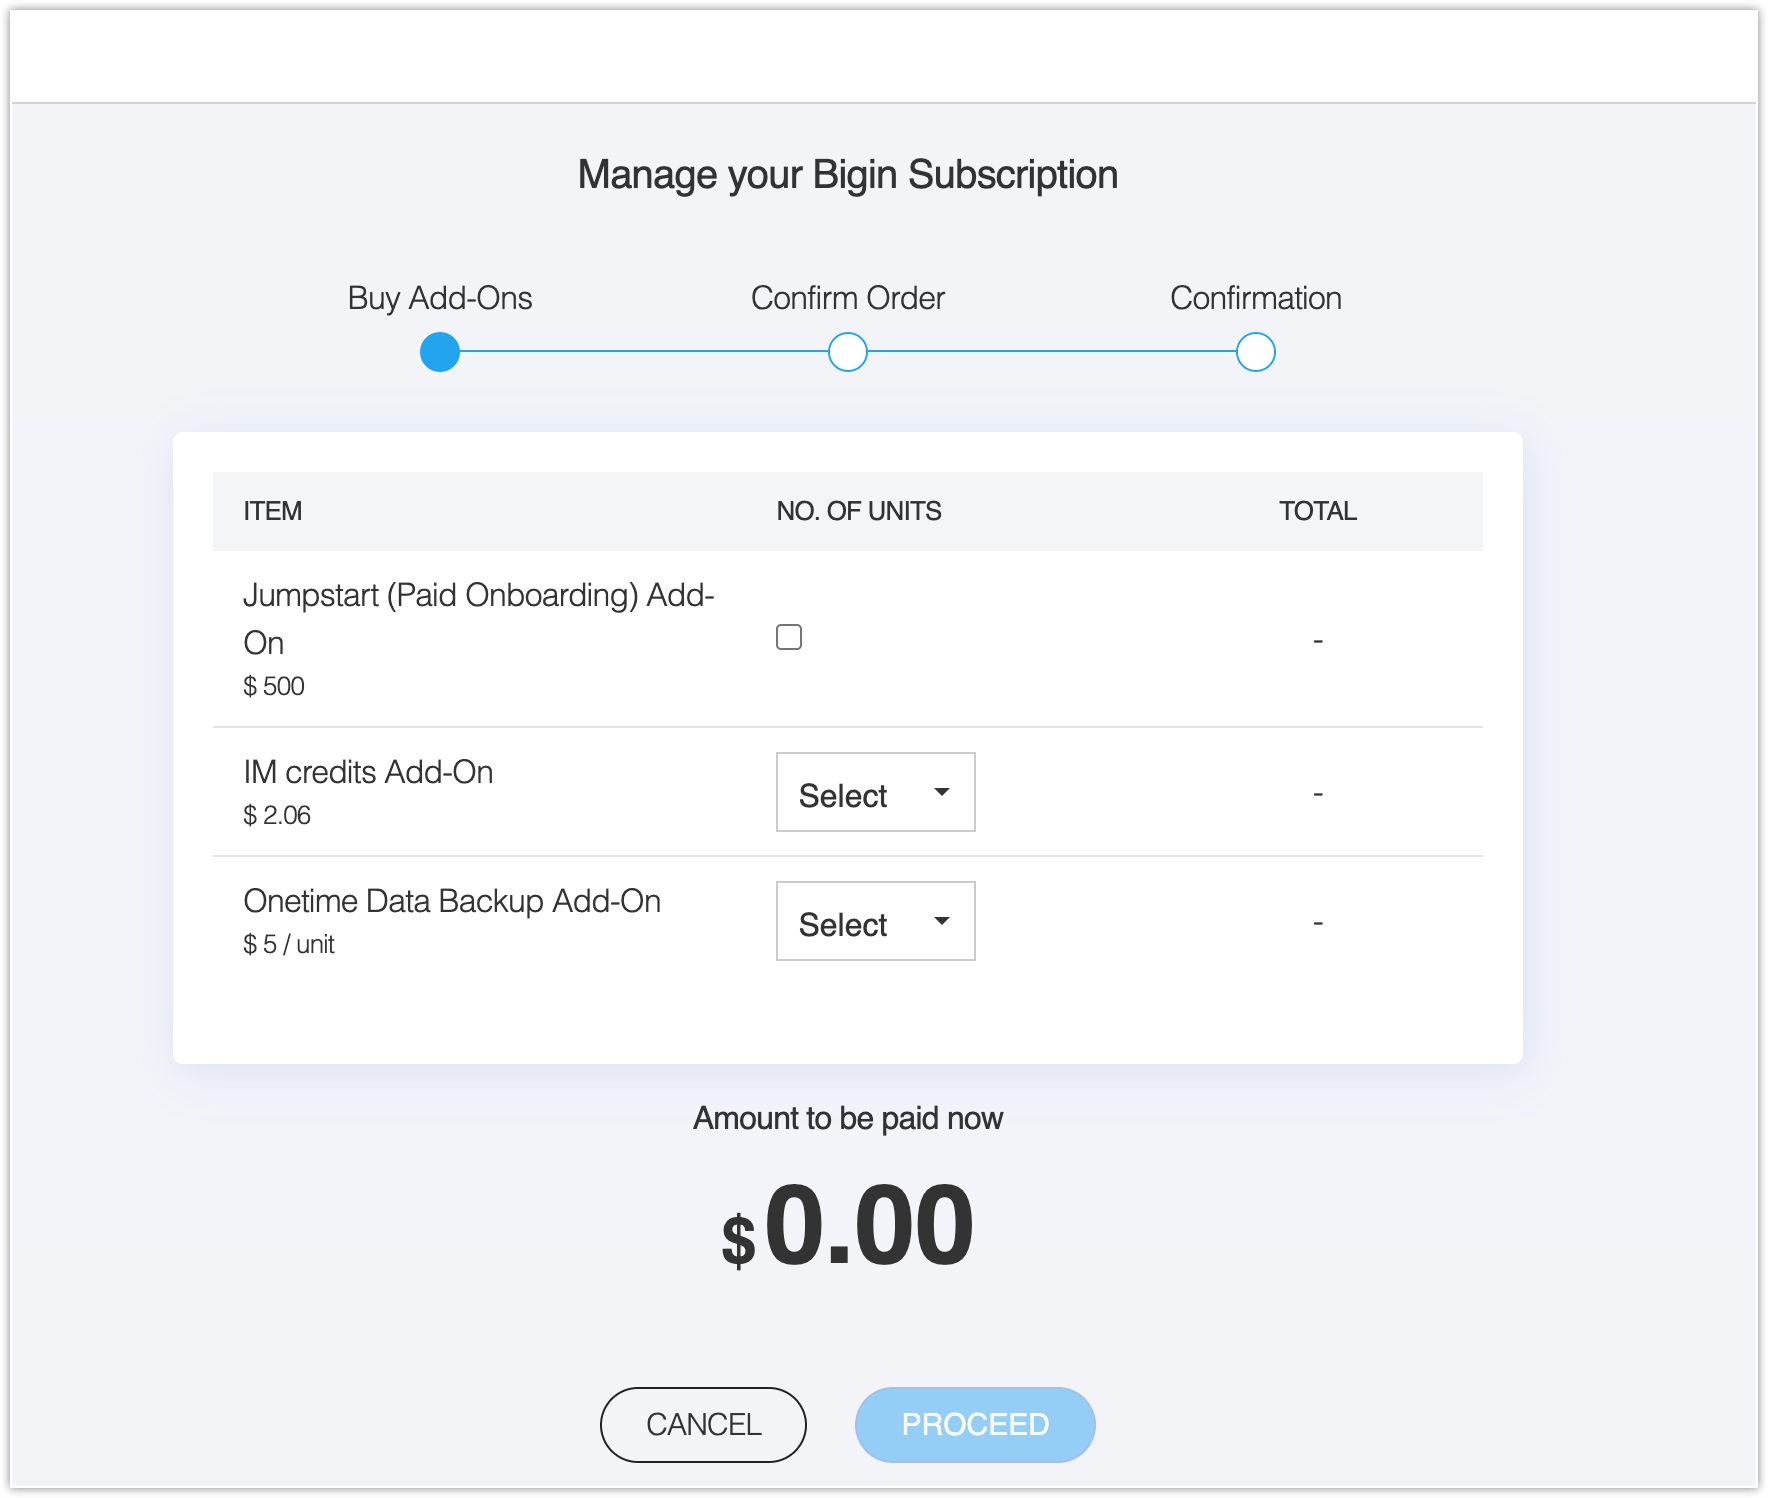The width and height of the screenshot is (1768, 1498).
Task: Select the Confirm Order step label
Action: [848, 298]
